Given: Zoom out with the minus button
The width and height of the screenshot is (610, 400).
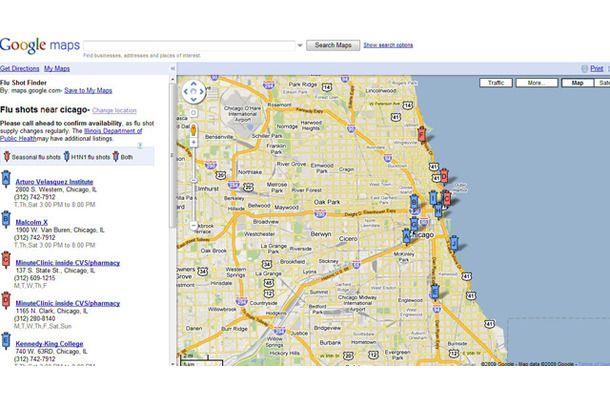Looking at the screenshot, I should tap(193, 225).
